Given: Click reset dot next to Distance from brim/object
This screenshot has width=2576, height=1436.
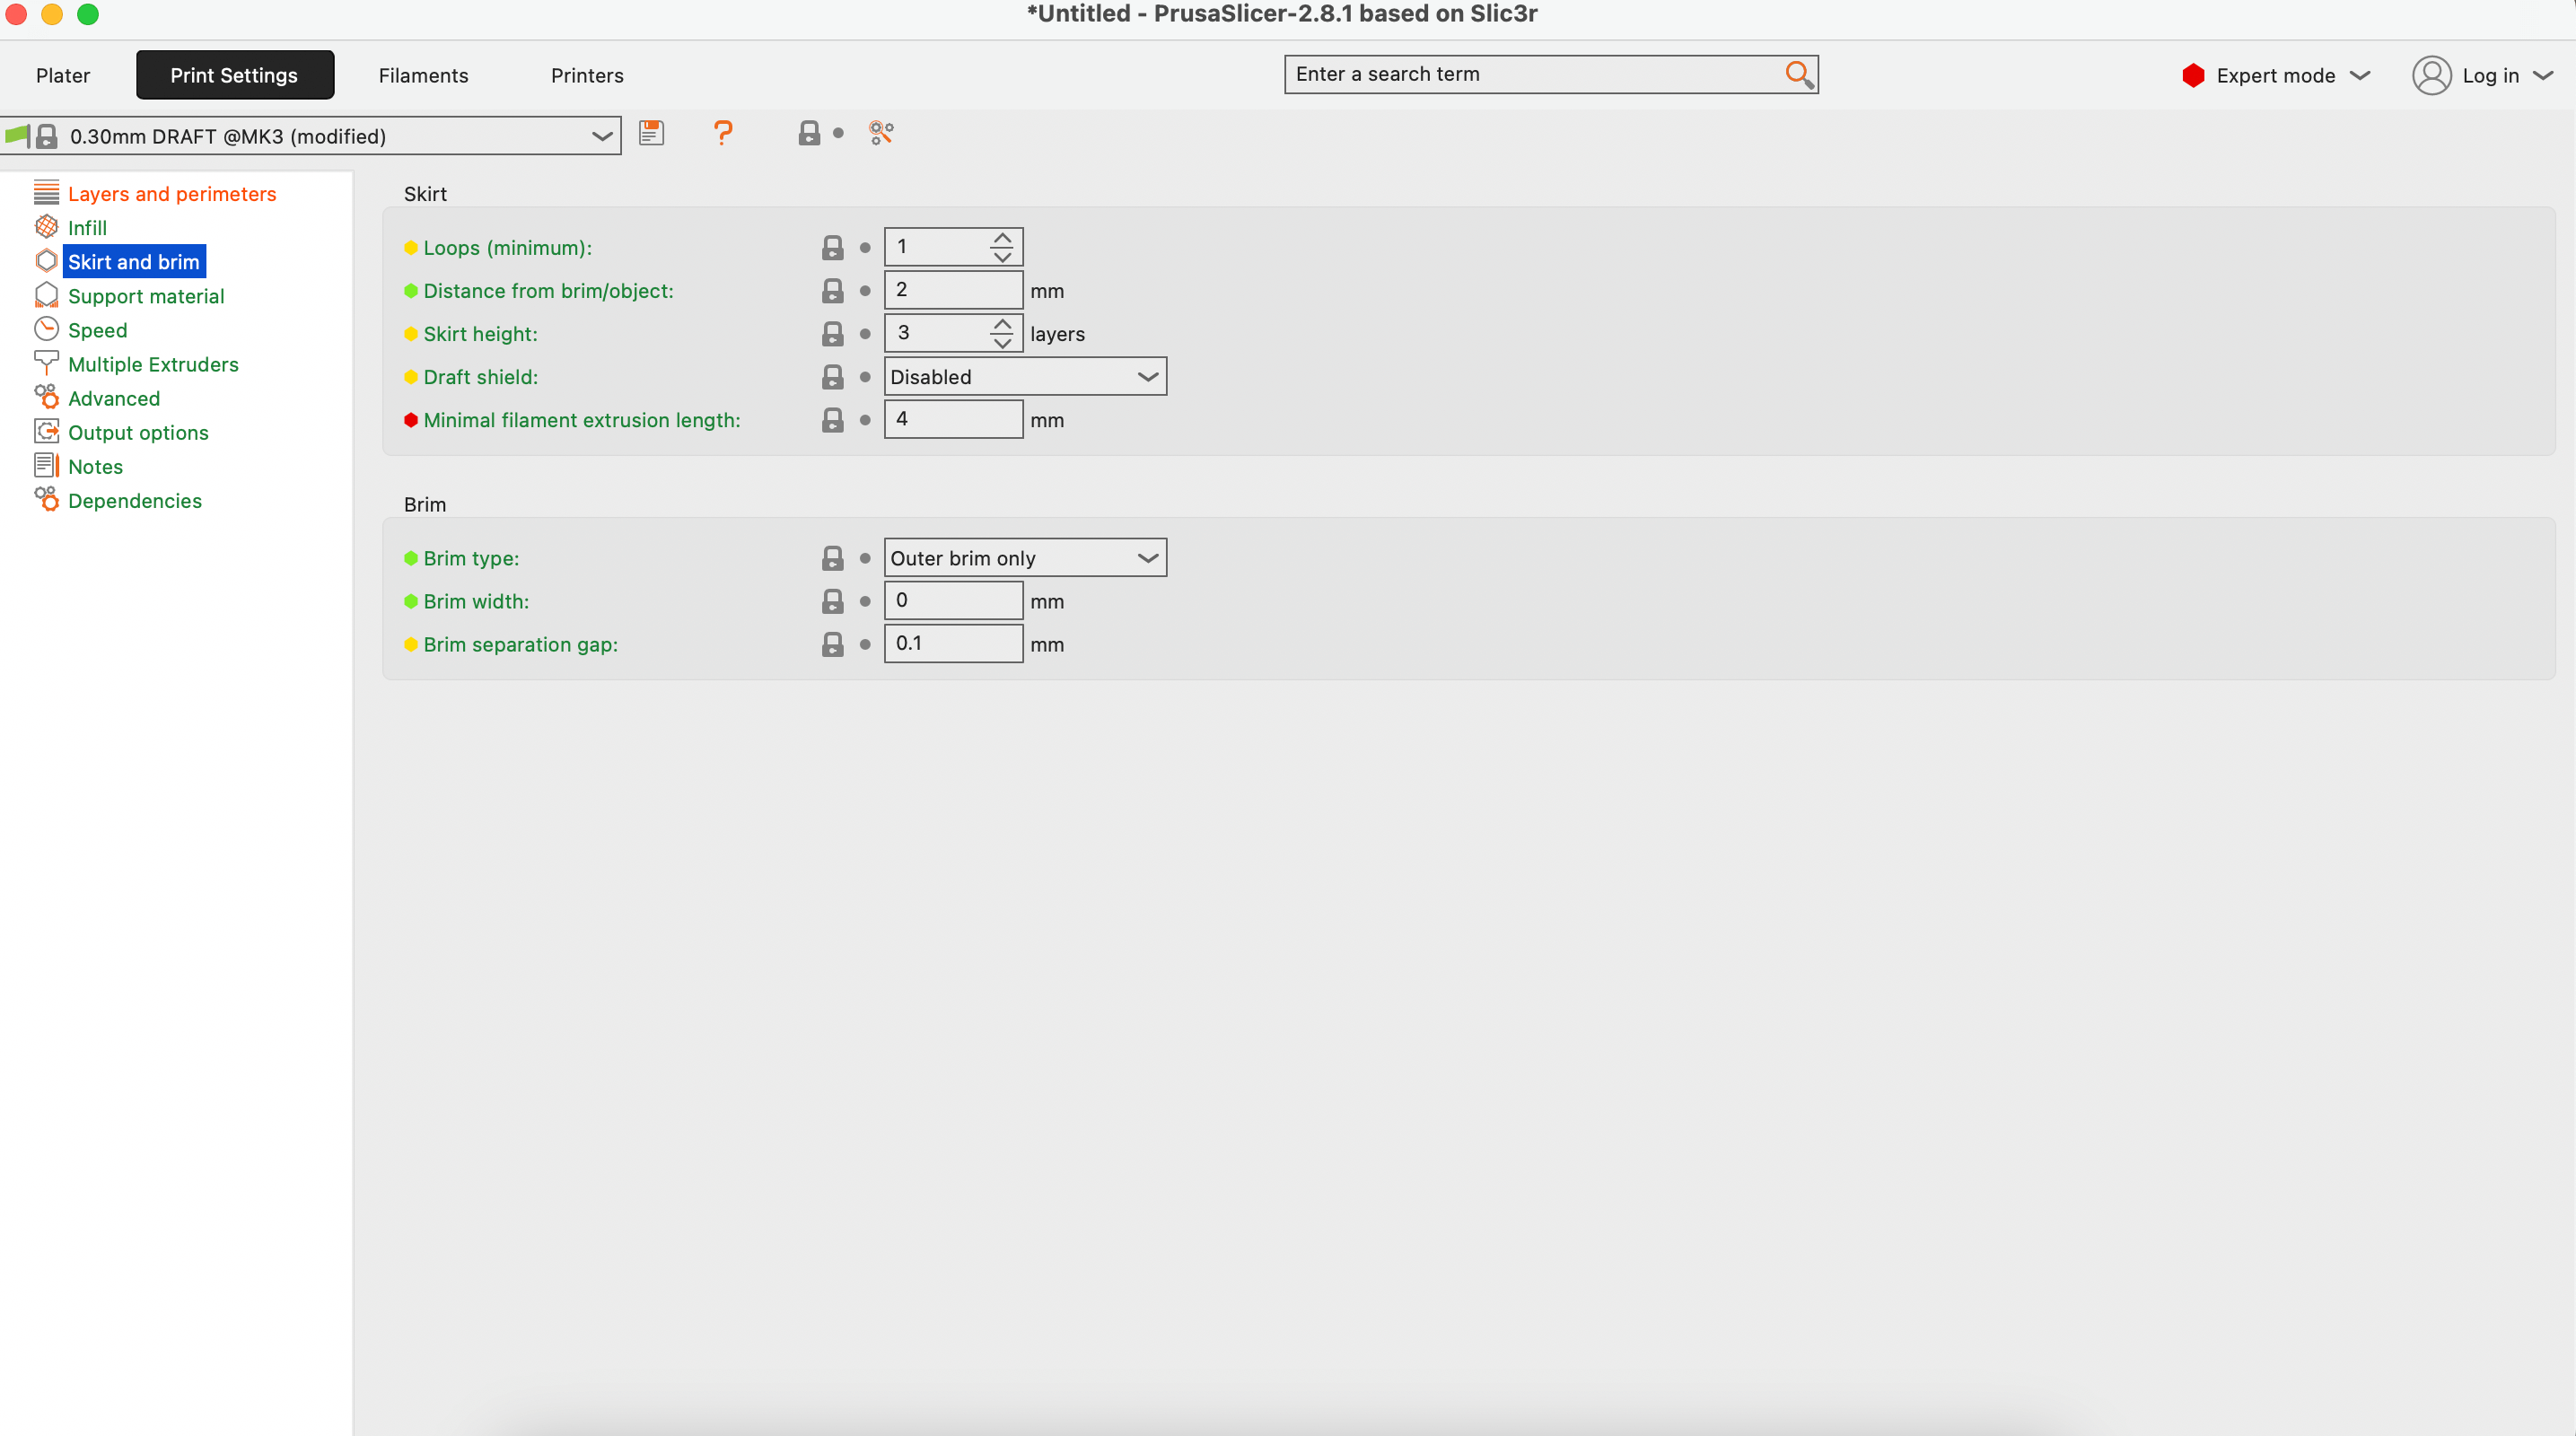Looking at the screenshot, I should [865, 291].
